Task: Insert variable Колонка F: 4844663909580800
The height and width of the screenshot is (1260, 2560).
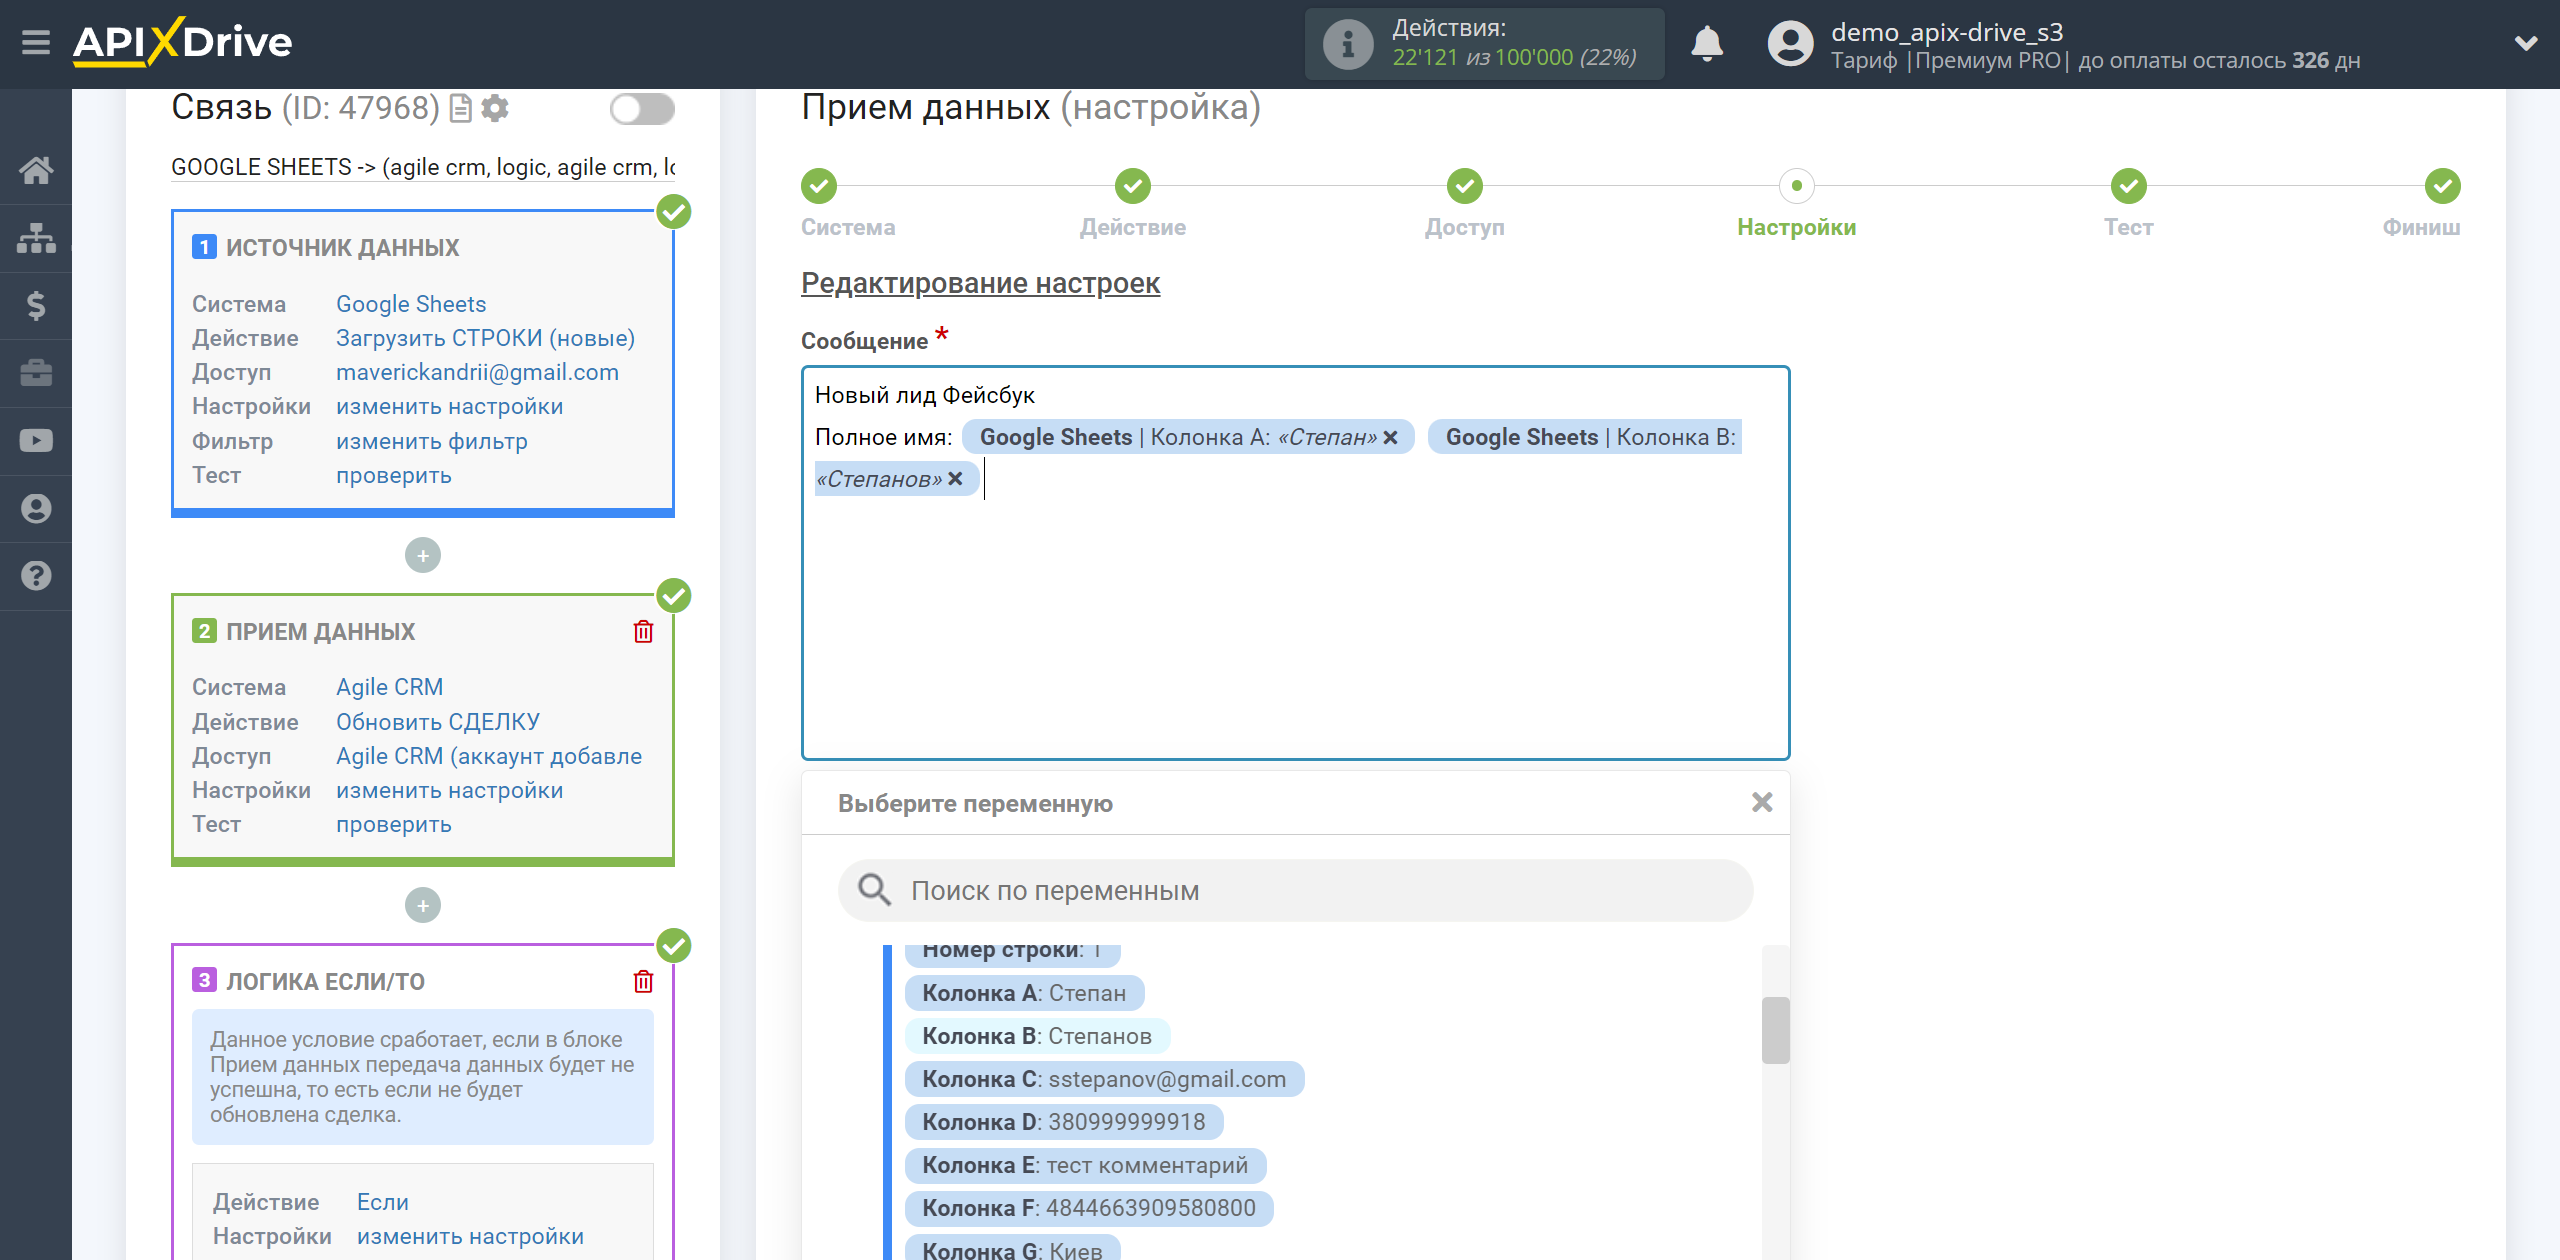Action: [x=1089, y=1208]
